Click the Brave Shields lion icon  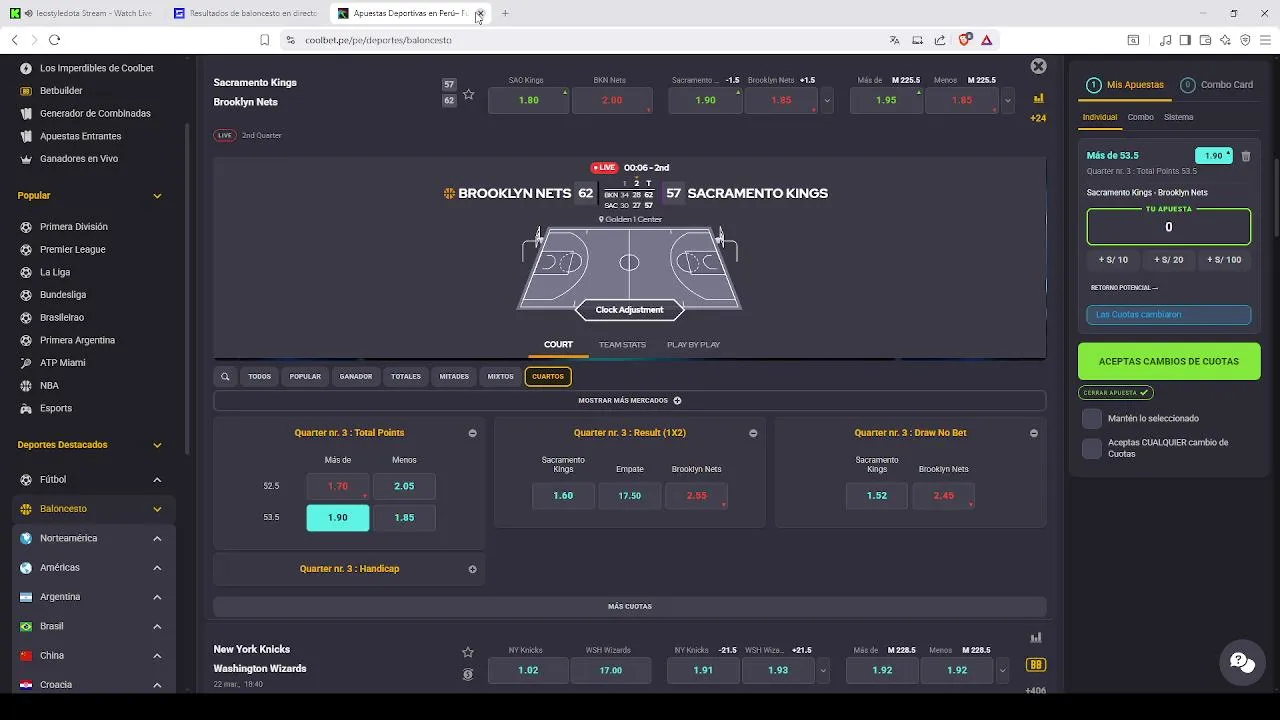tap(964, 40)
